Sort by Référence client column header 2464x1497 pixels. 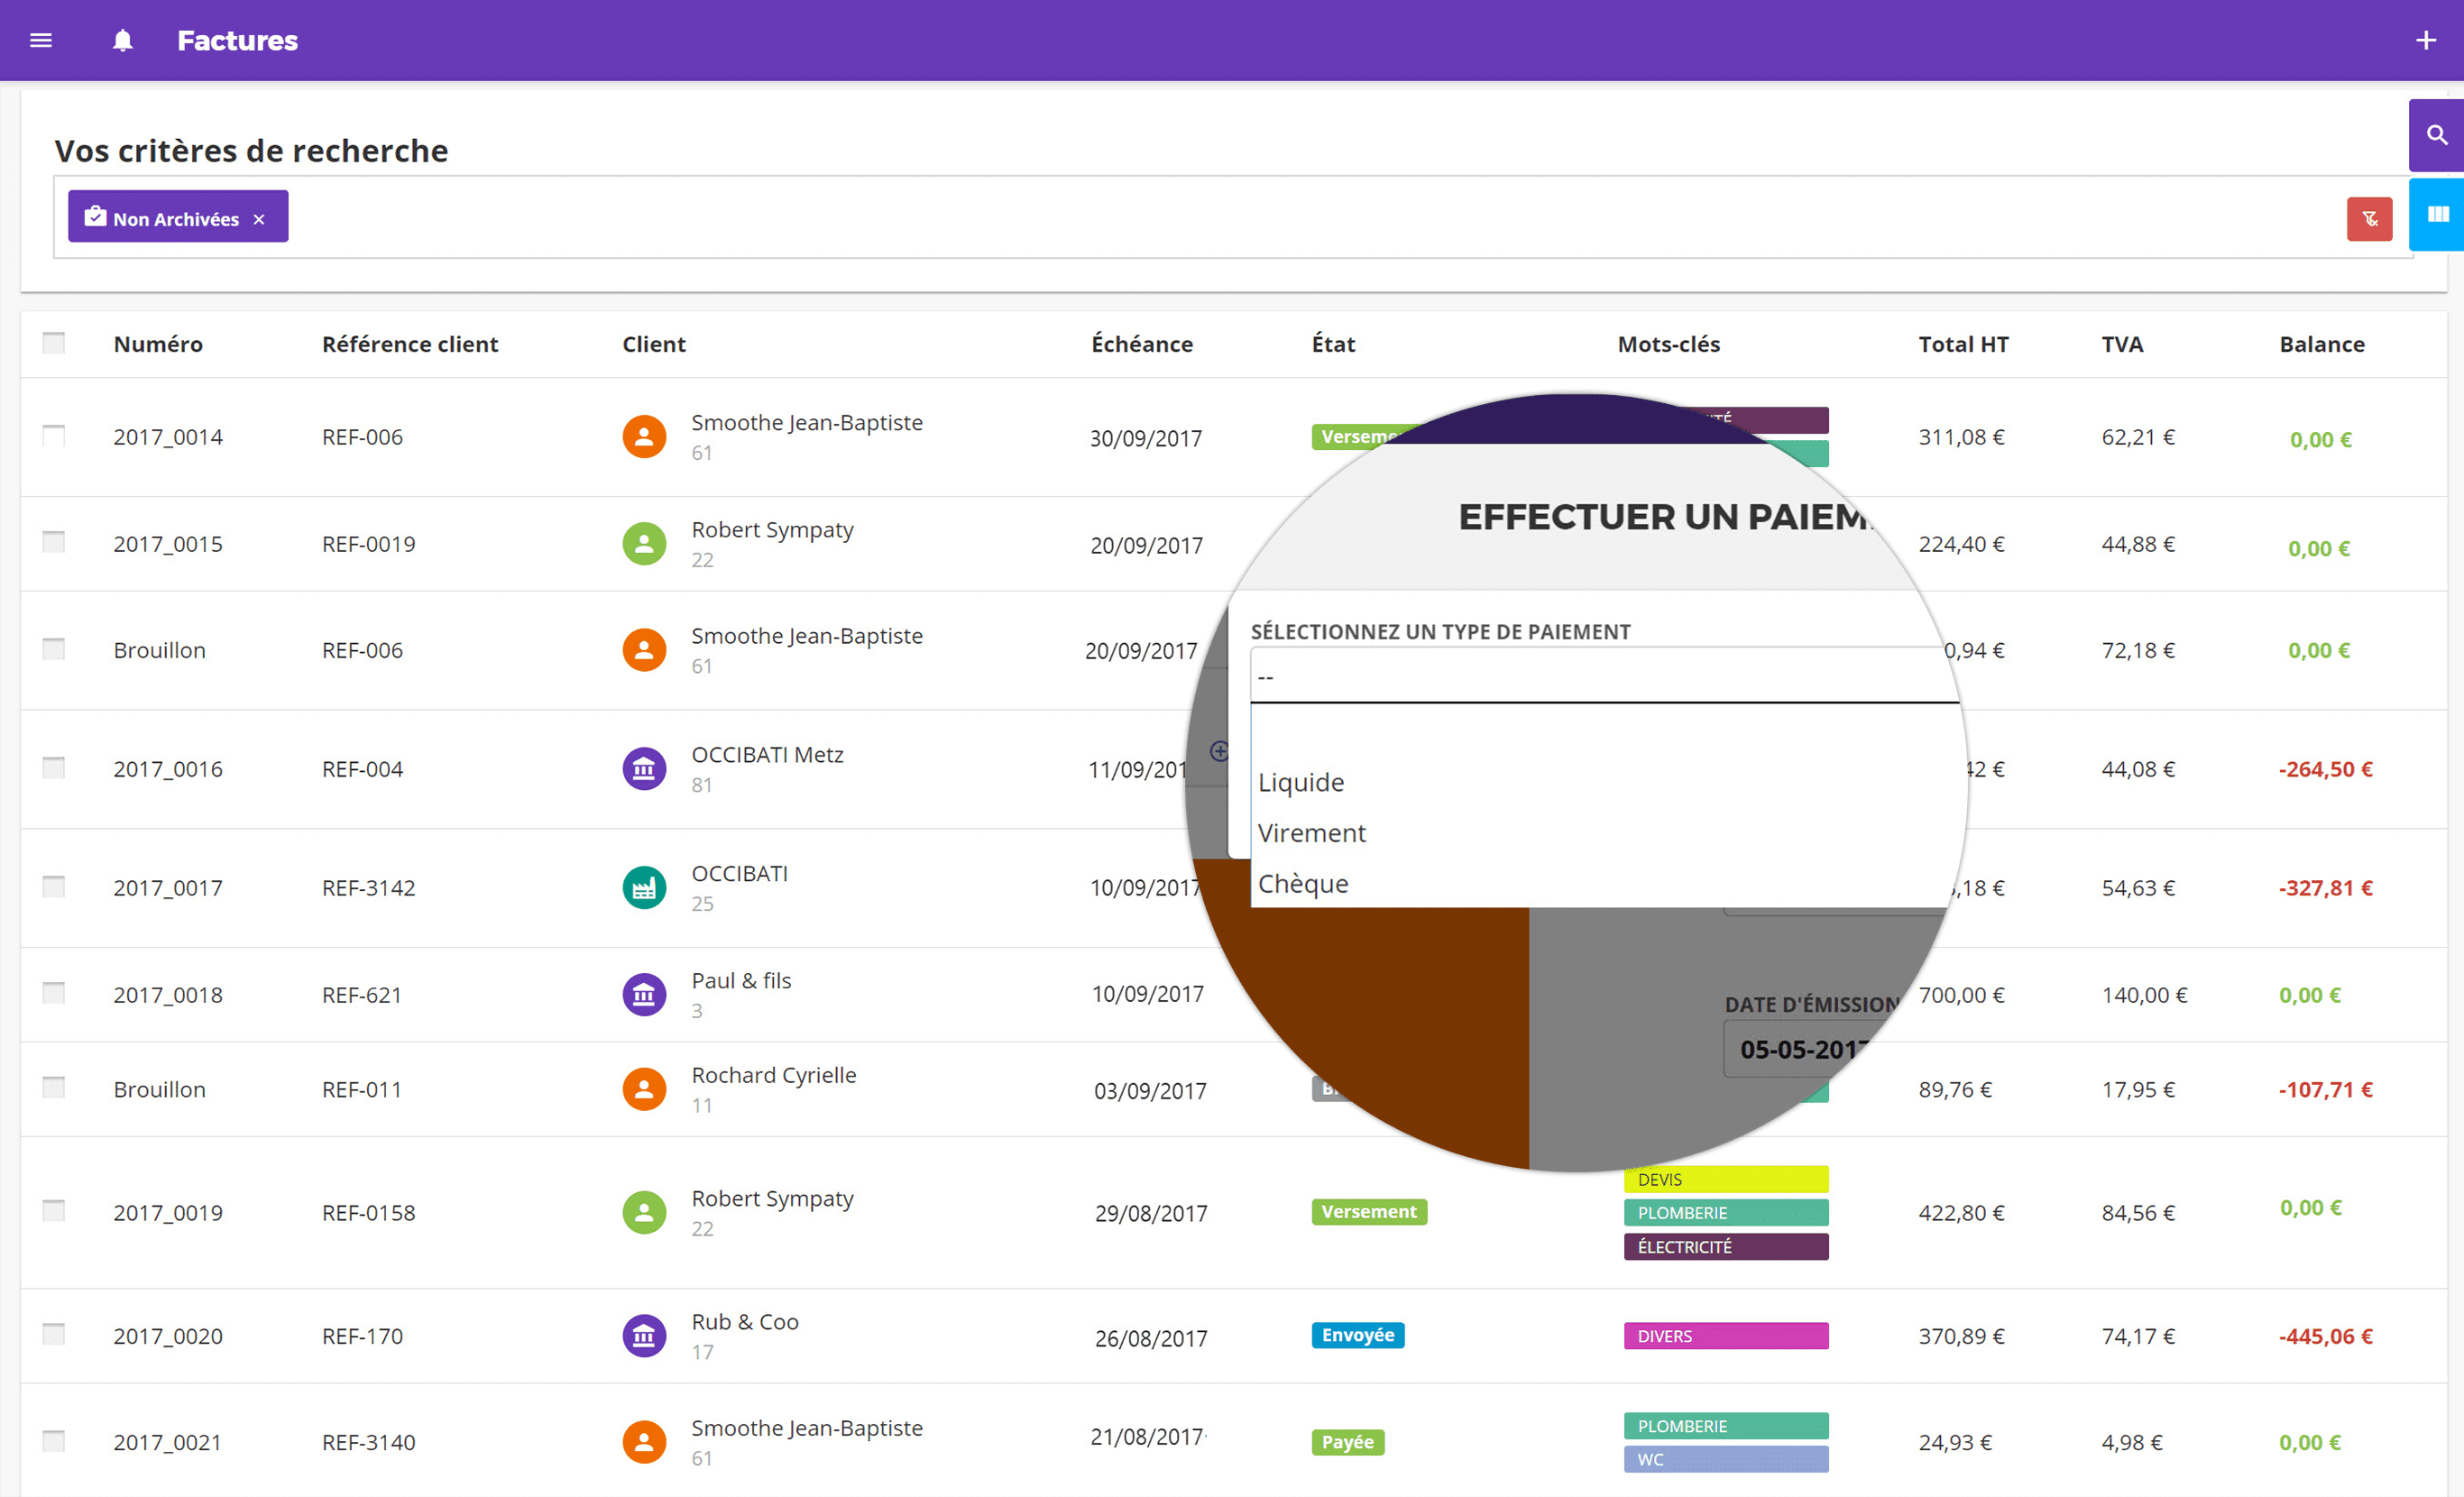[410, 344]
